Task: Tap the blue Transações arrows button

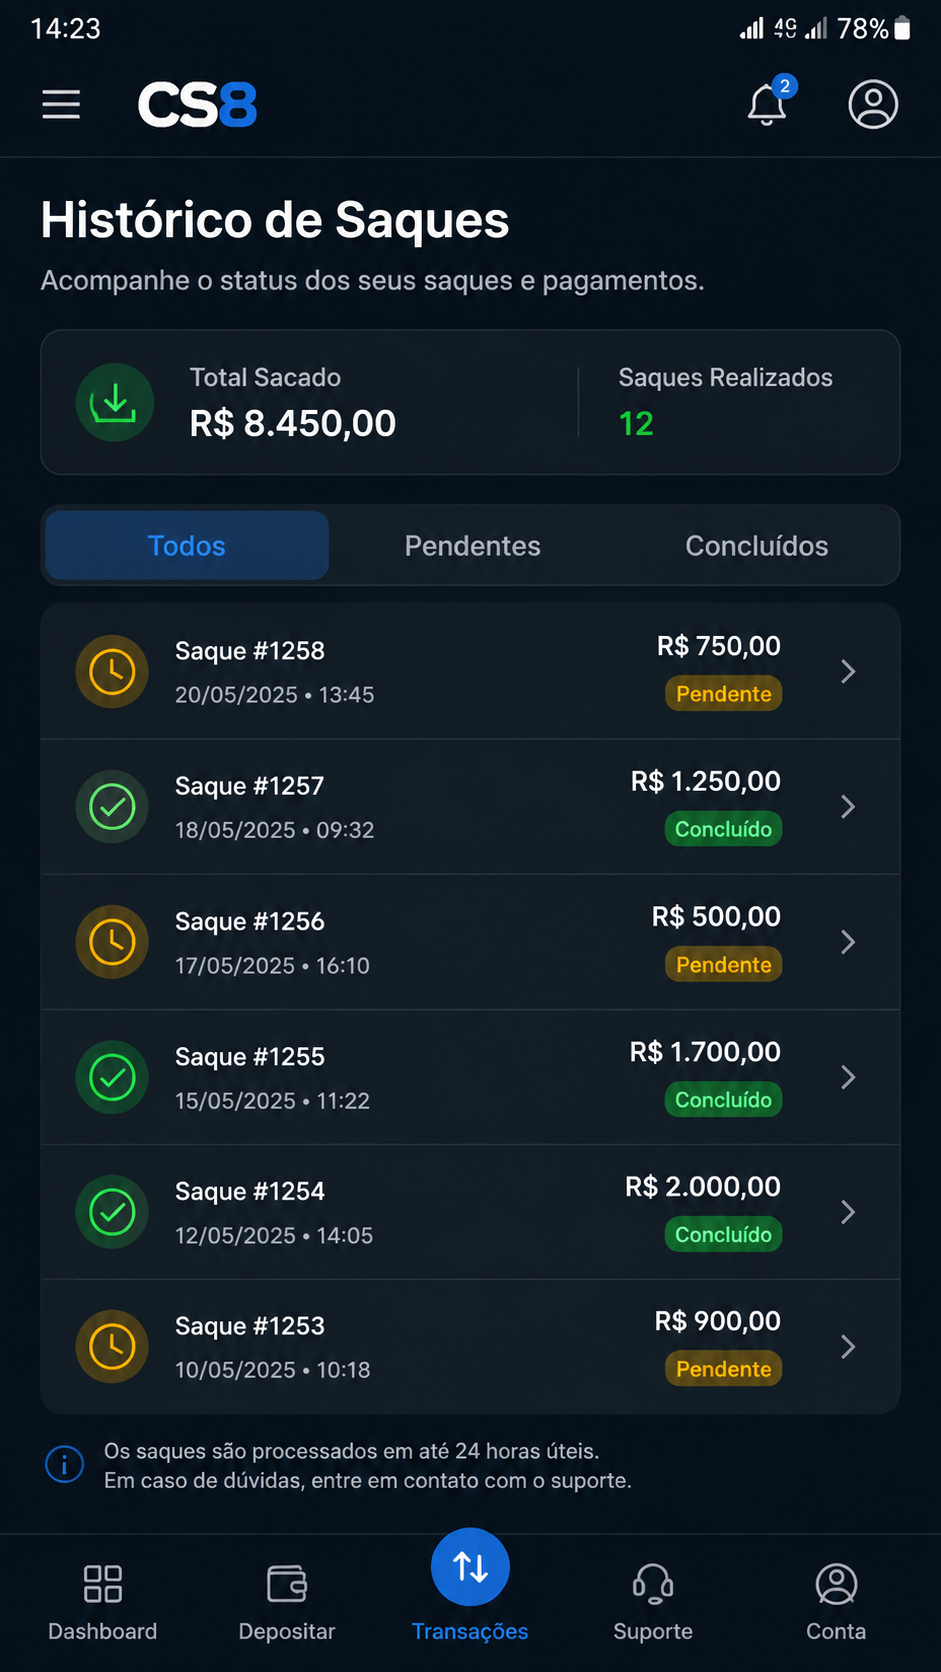Action: (x=470, y=1567)
